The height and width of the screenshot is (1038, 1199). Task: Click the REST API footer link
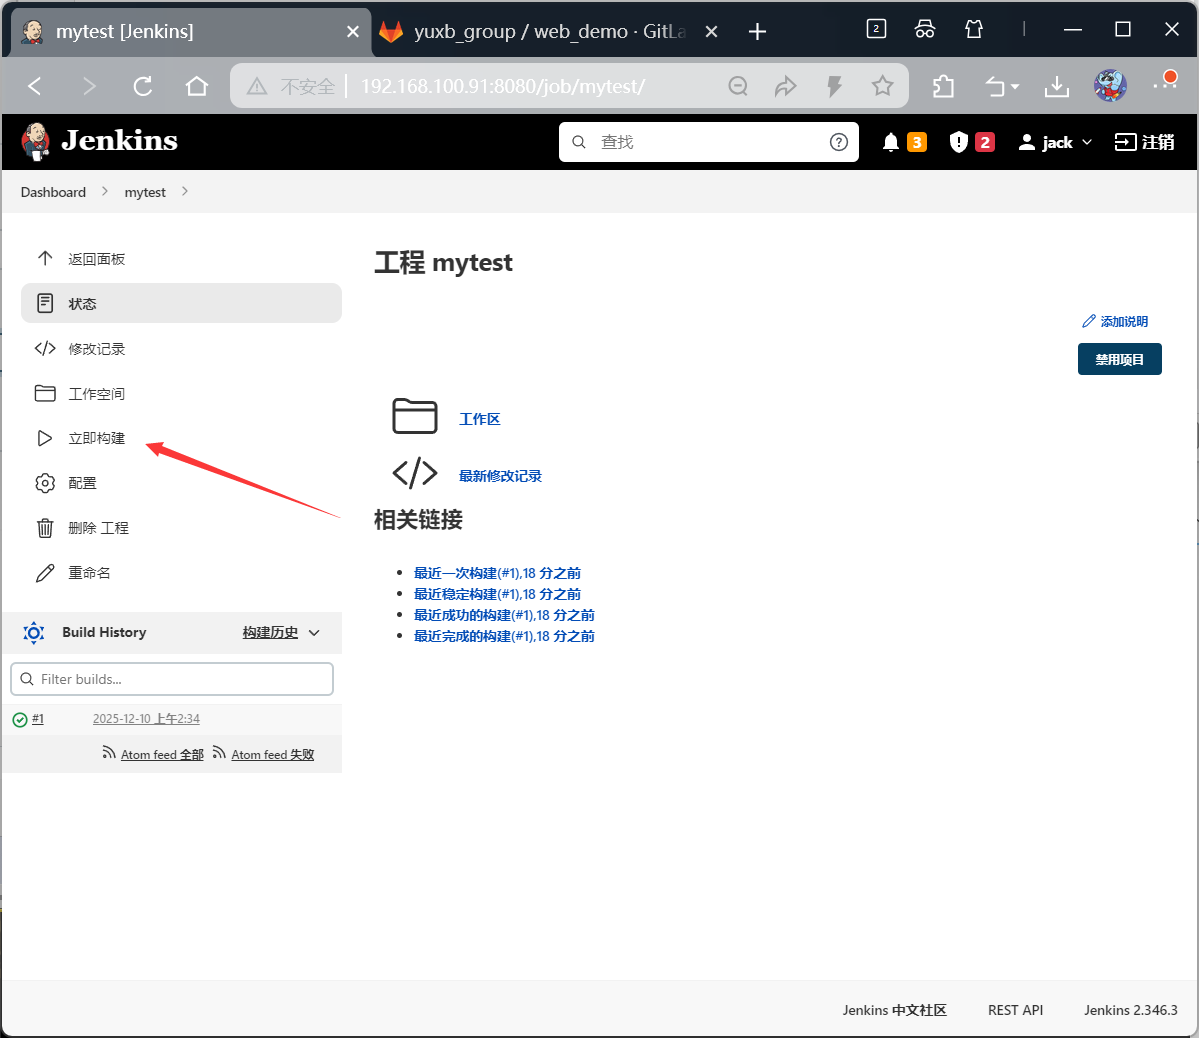[1015, 1010]
